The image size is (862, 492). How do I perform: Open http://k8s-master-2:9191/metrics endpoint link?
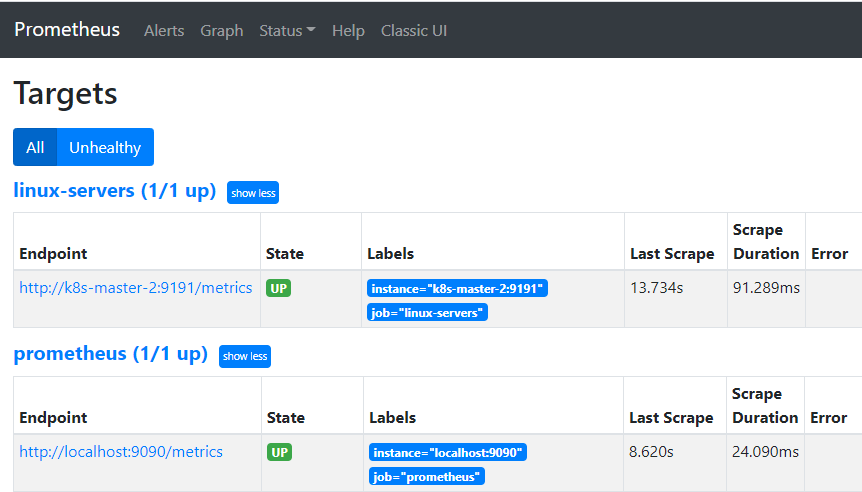136,288
